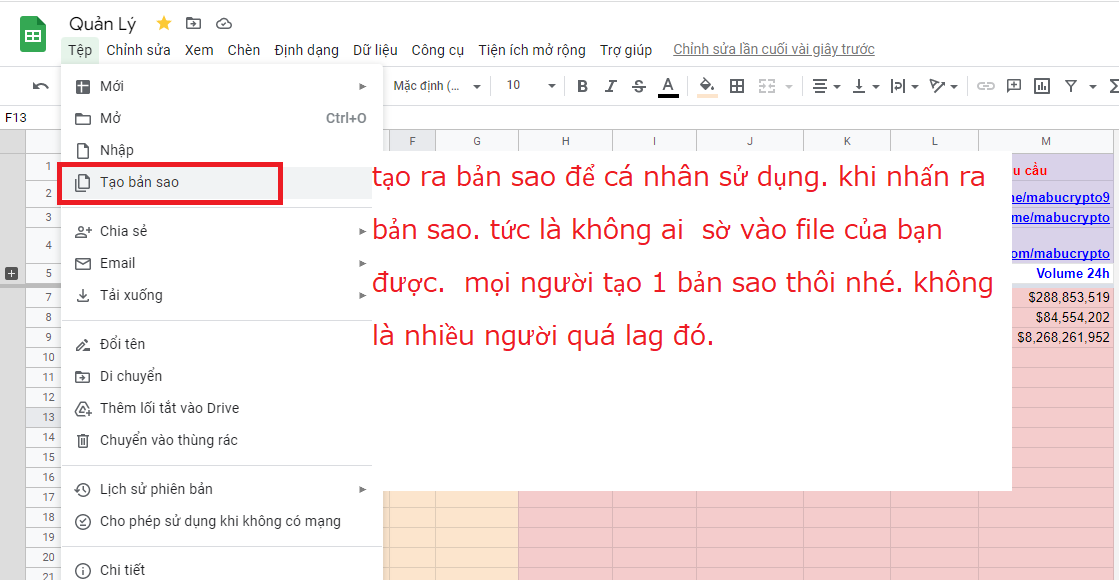The height and width of the screenshot is (580, 1119).
Task: Click the name box showing F13
Action: pos(31,118)
